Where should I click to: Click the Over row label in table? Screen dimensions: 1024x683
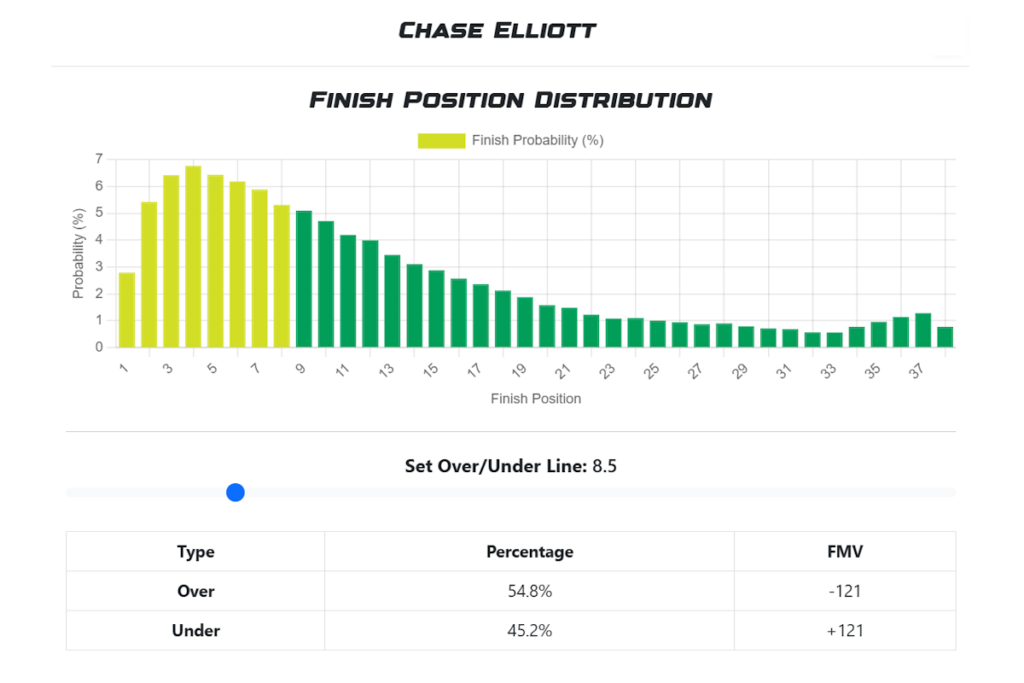click(196, 591)
